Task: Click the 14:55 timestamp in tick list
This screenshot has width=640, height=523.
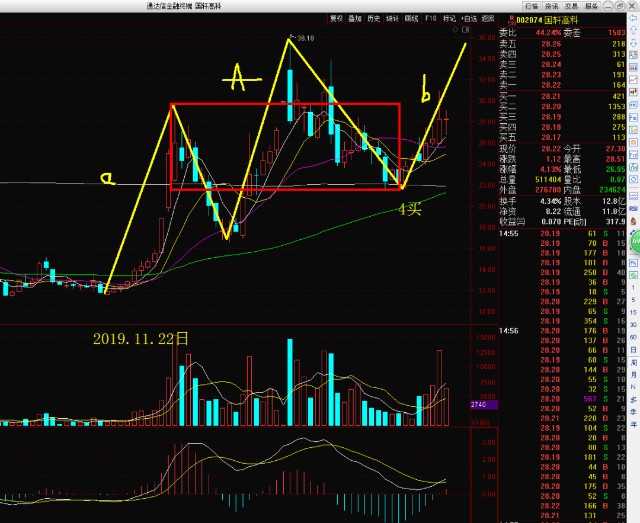Action: click(509, 234)
